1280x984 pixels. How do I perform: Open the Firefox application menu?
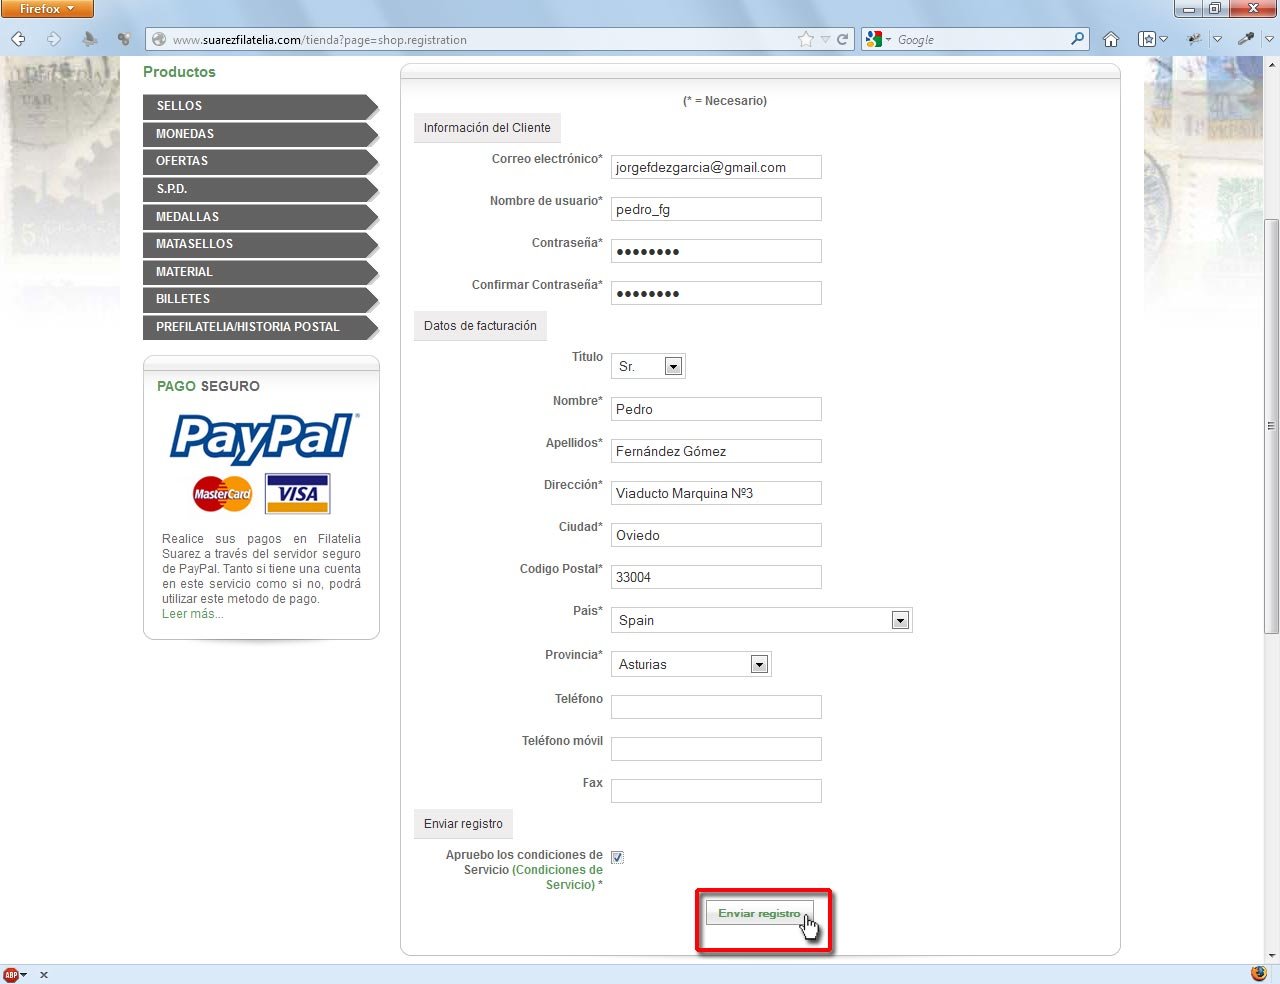(47, 9)
